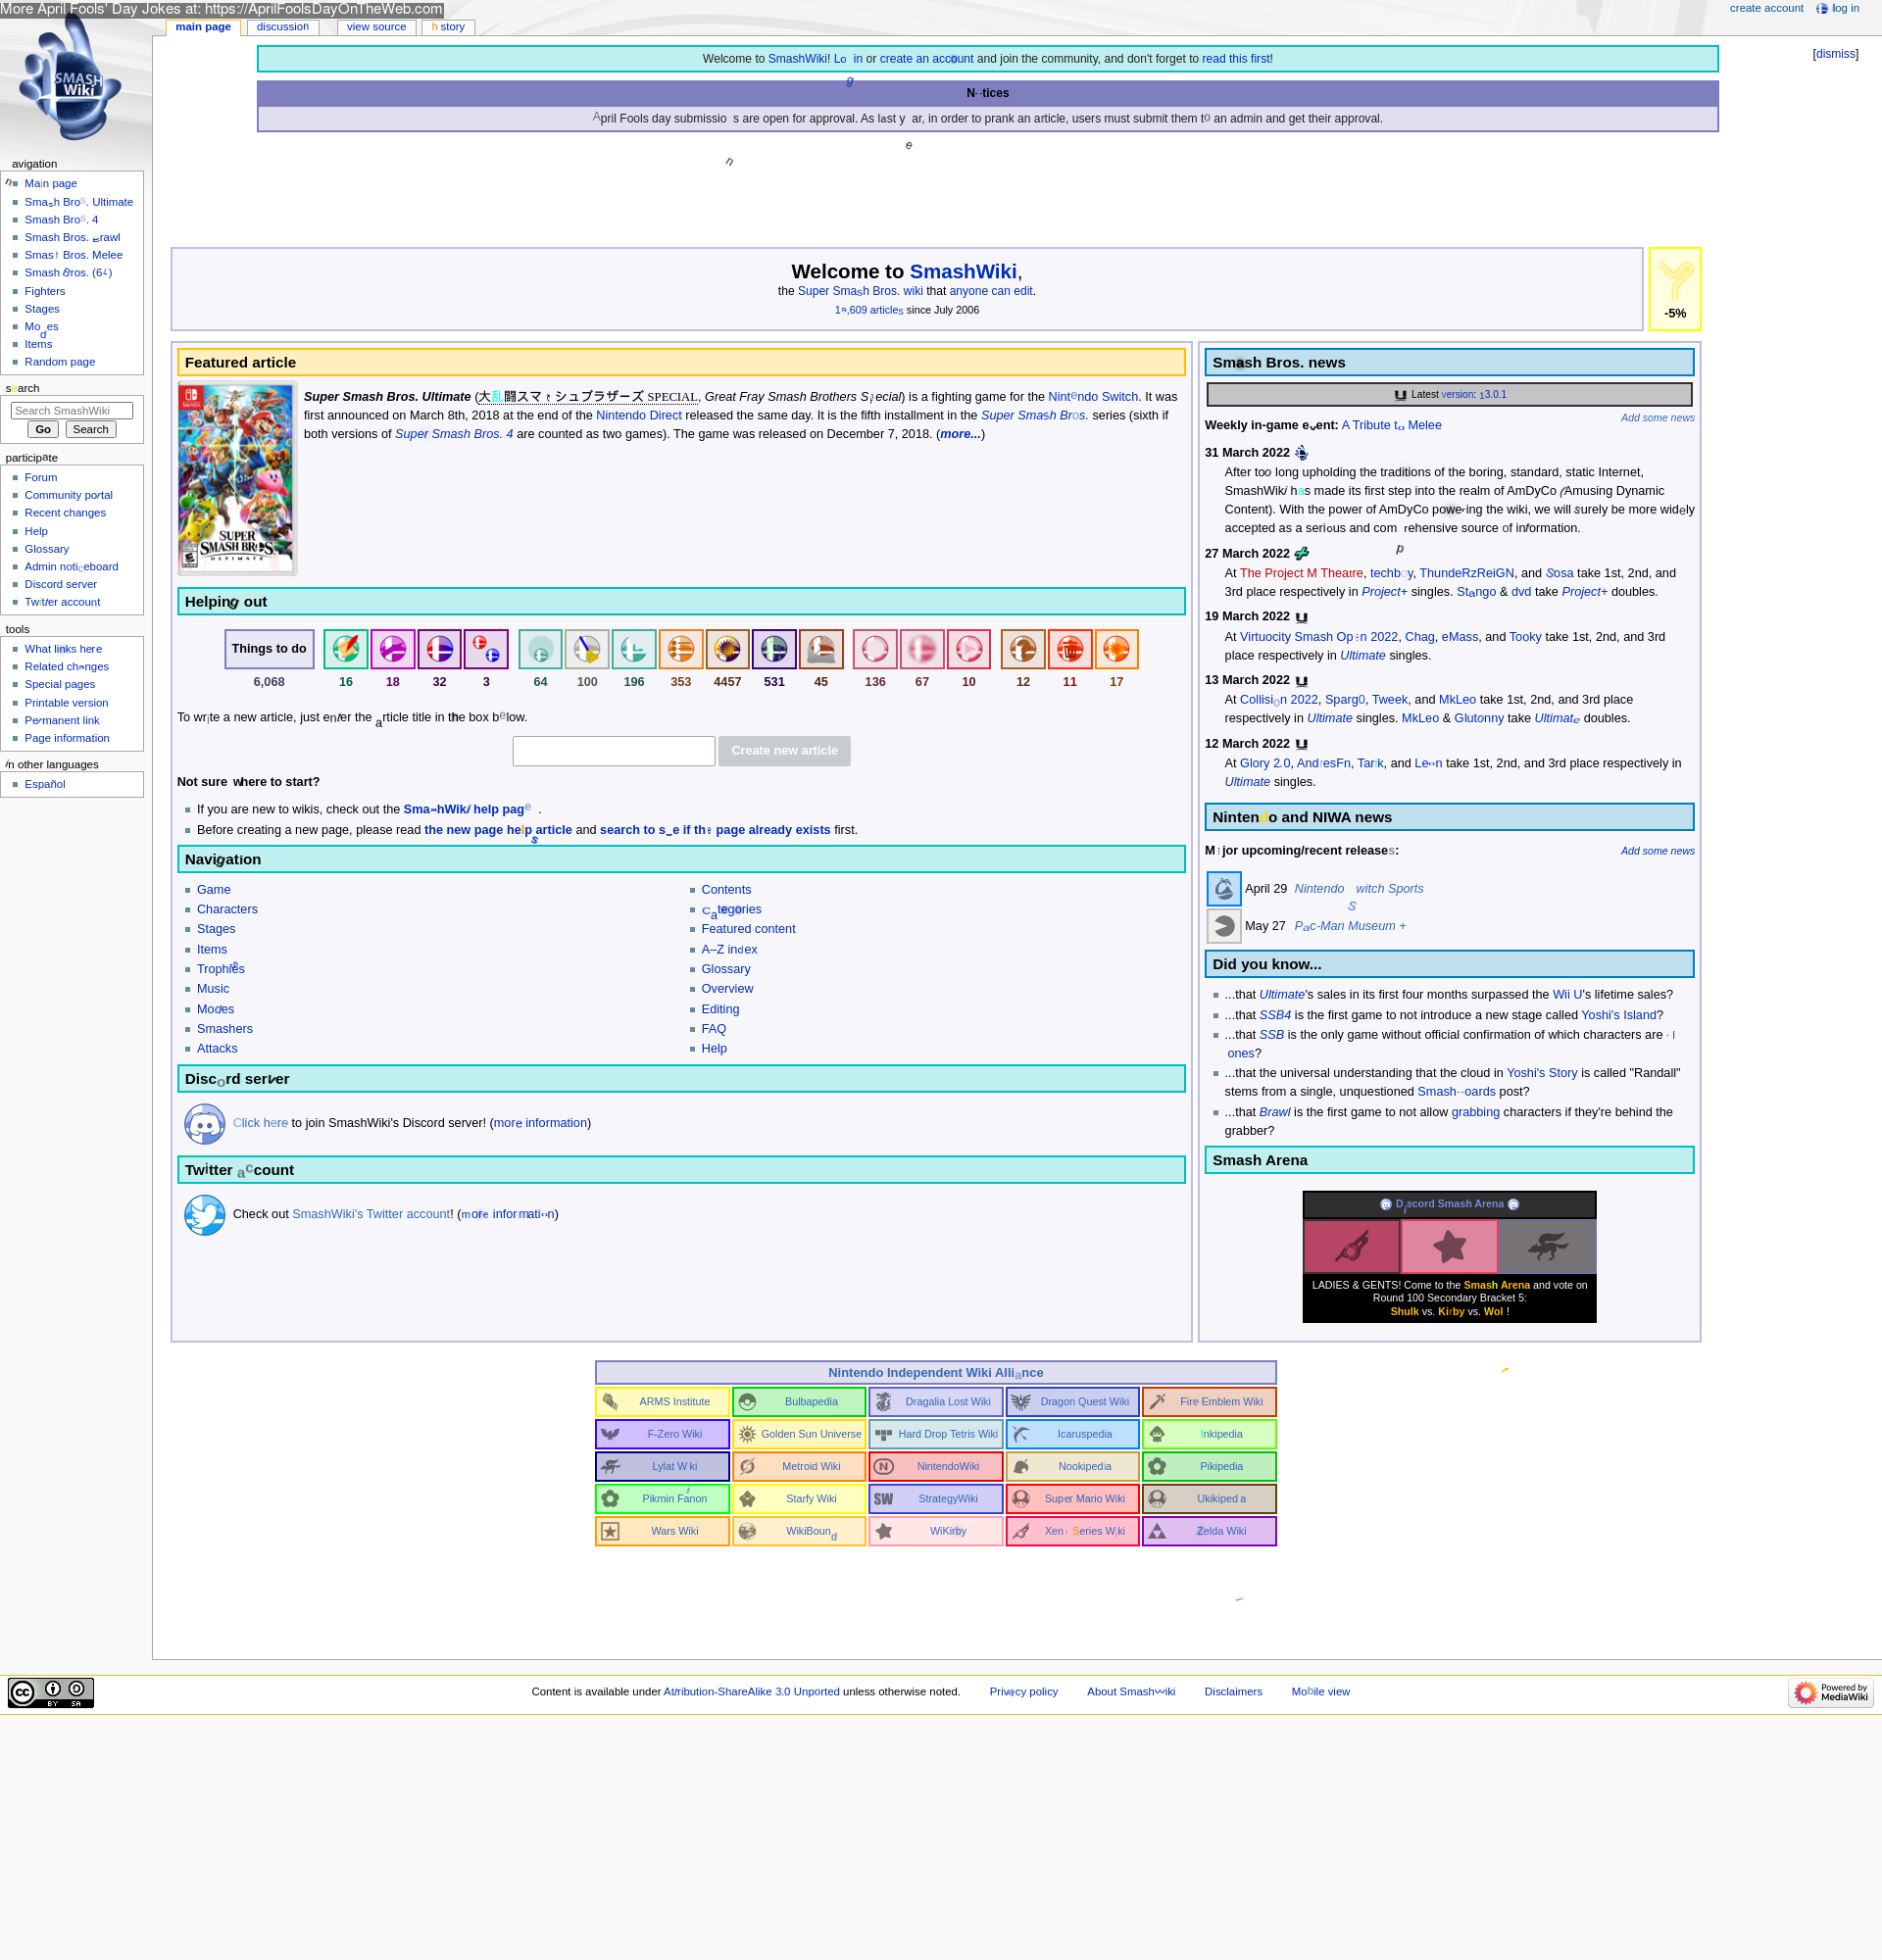Open the Pikipedia wiki tile
Screen dimensions: 1882x1960
1209,1467
